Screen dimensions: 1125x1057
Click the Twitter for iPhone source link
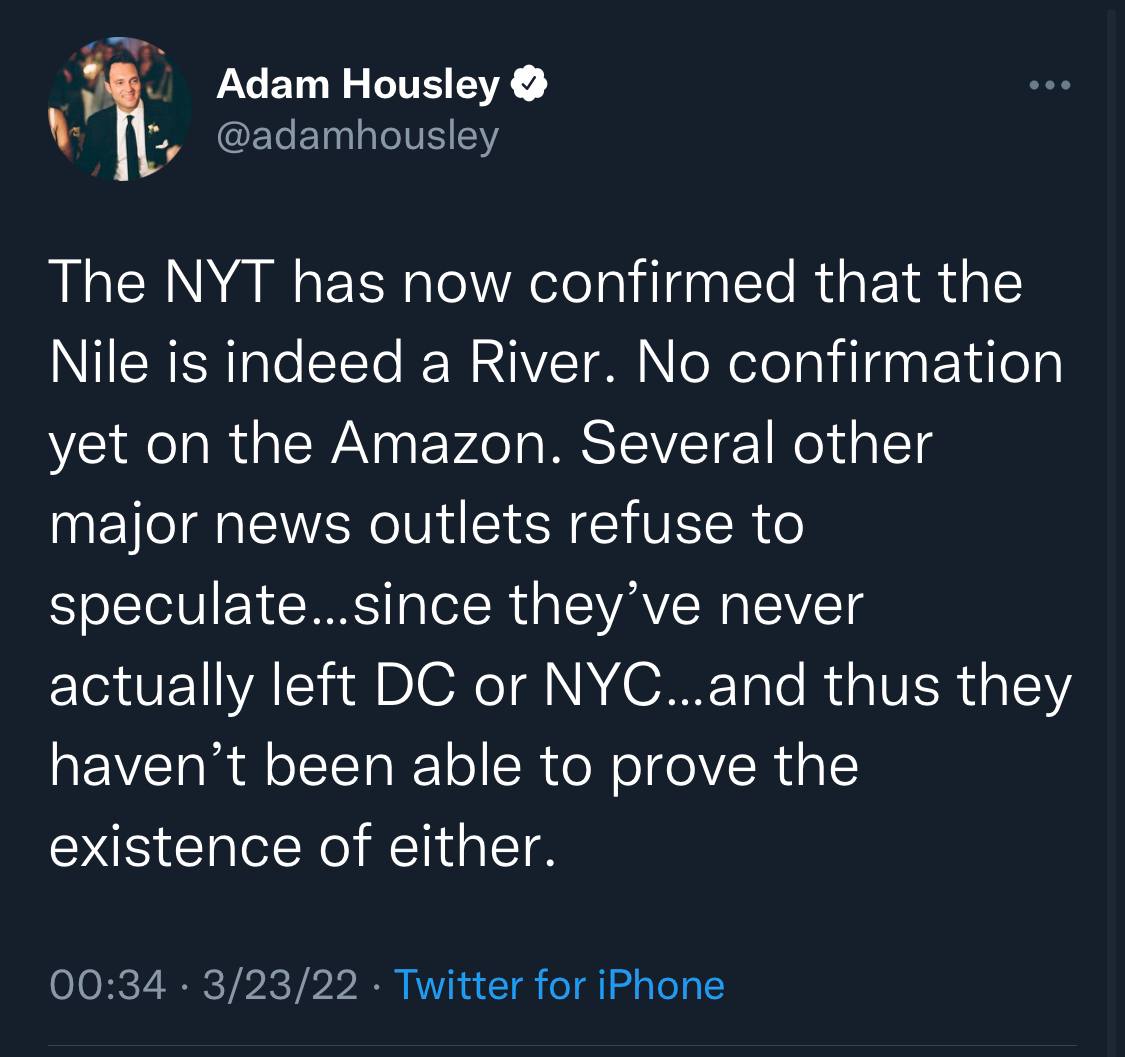coord(559,984)
